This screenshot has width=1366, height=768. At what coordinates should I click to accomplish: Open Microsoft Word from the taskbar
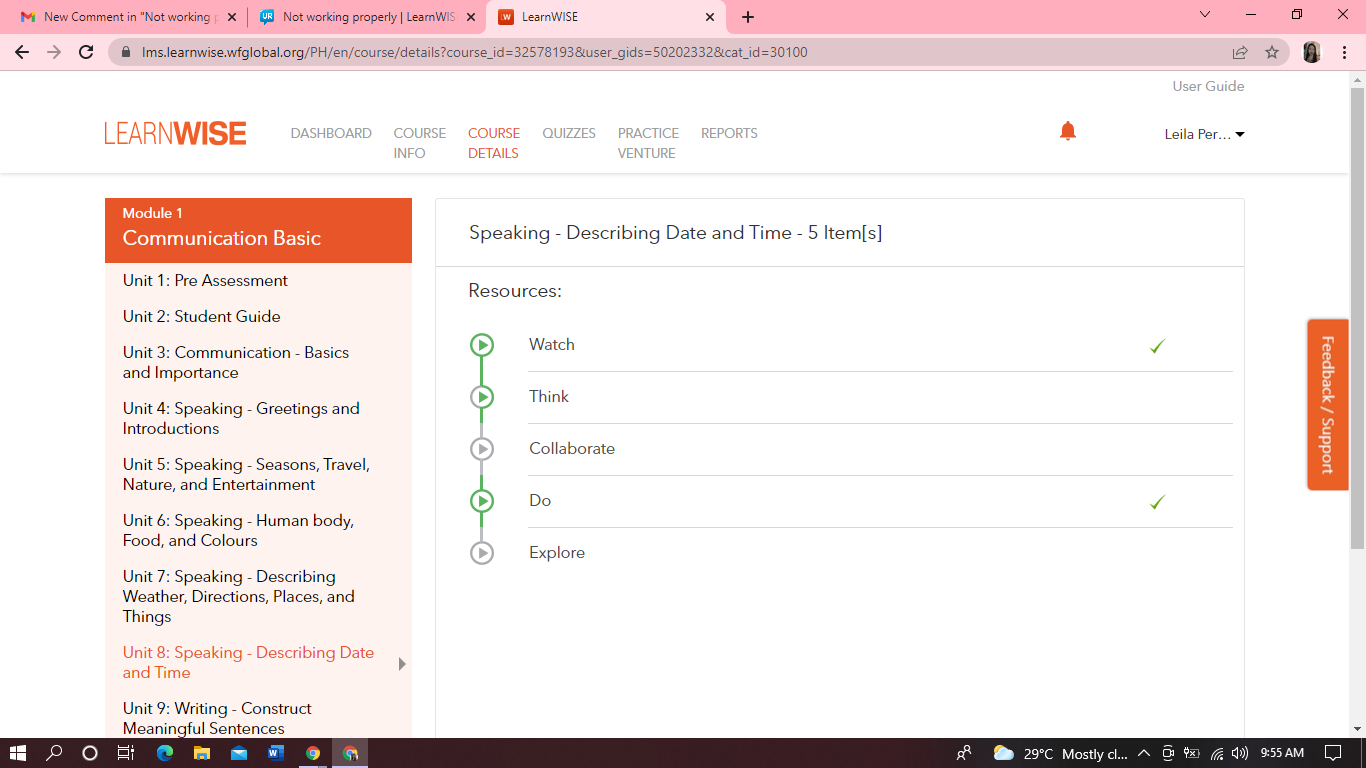tap(276, 753)
